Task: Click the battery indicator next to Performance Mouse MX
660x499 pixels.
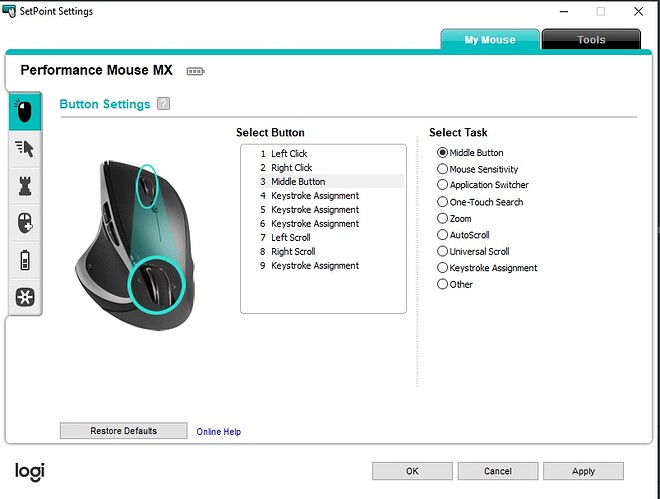Action: click(x=195, y=71)
